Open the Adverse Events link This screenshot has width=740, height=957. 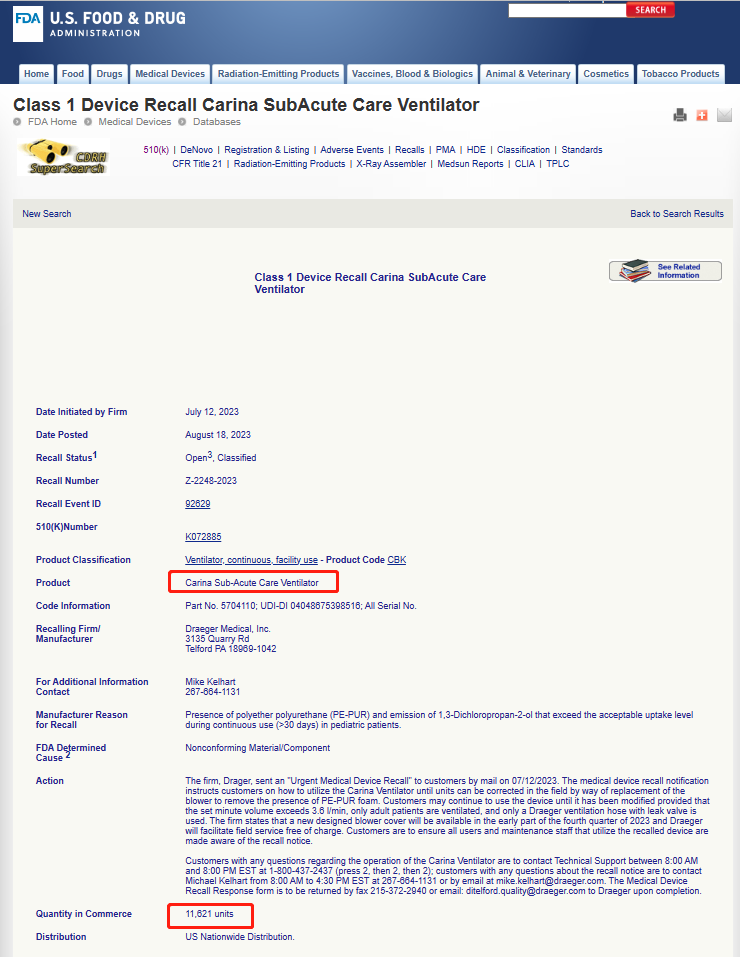click(x=352, y=150)
